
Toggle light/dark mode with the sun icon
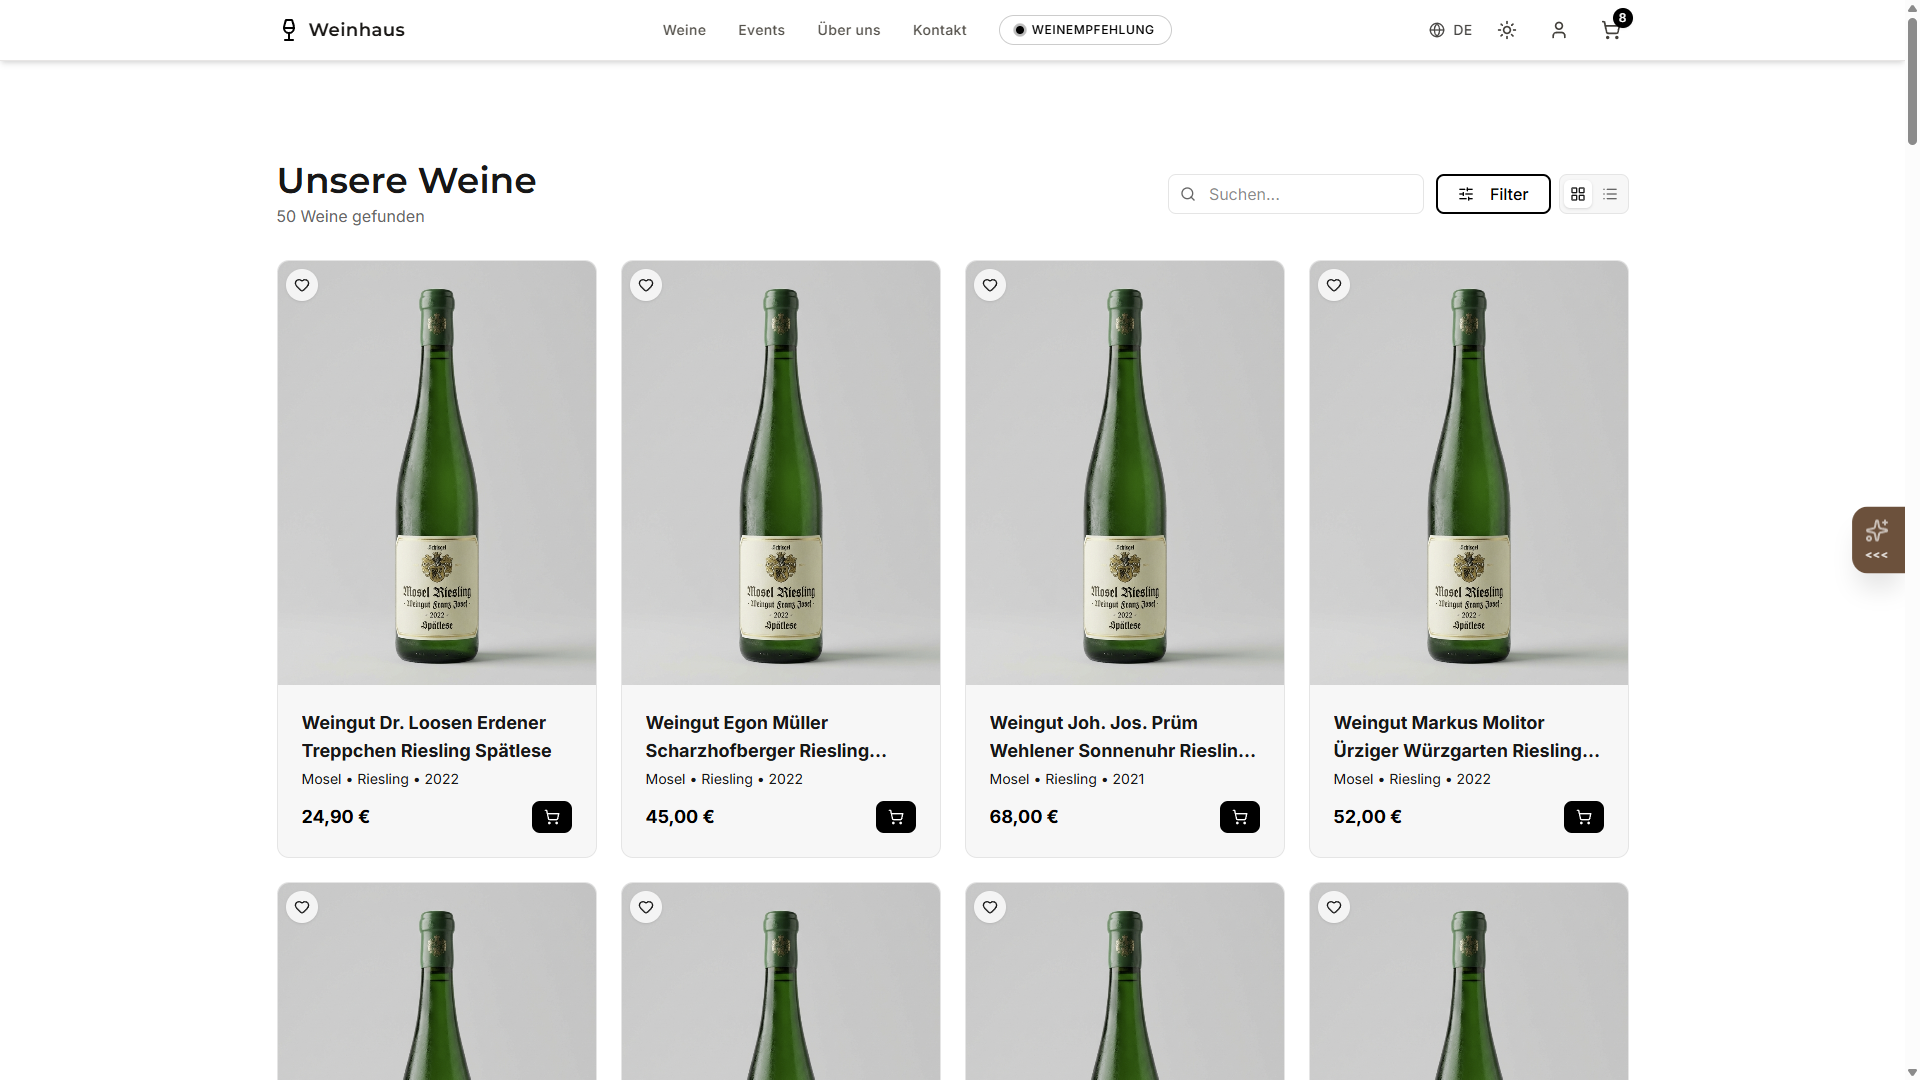click(x=1507, y=30)
